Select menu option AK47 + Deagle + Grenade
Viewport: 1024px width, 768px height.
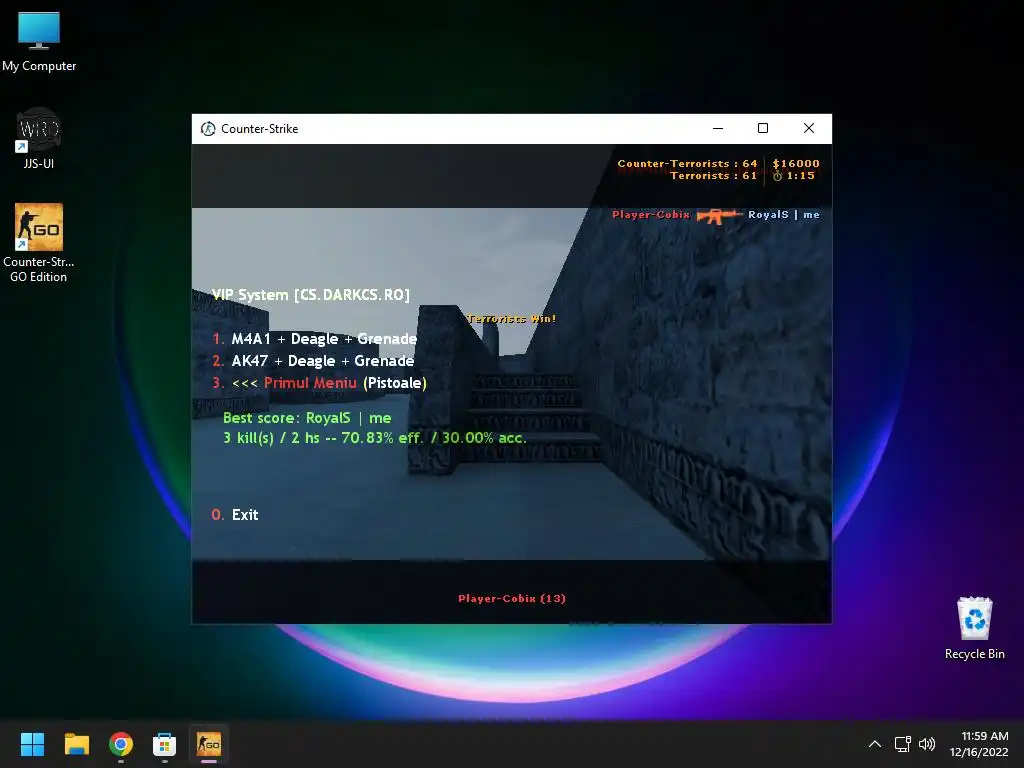pyautogui.click(x=313, y=361)
